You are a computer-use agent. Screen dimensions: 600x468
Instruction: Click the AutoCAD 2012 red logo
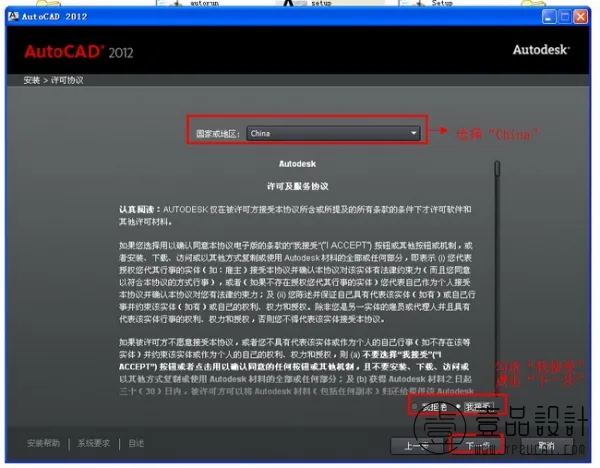[79, 52]
